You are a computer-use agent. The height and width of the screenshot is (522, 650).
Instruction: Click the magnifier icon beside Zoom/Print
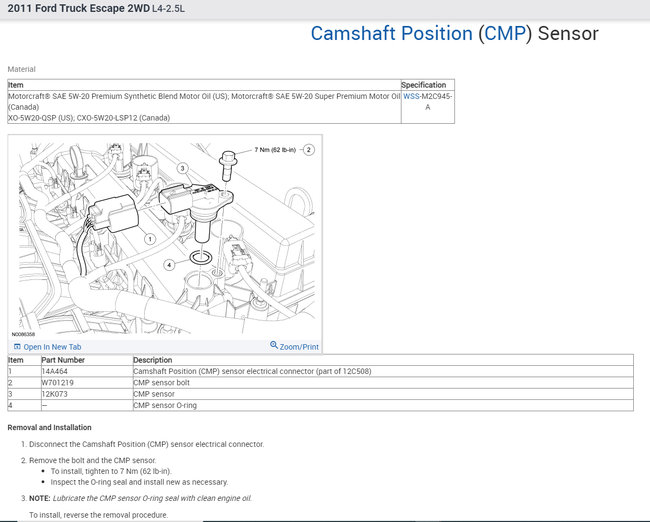click(x=274, y=345)
